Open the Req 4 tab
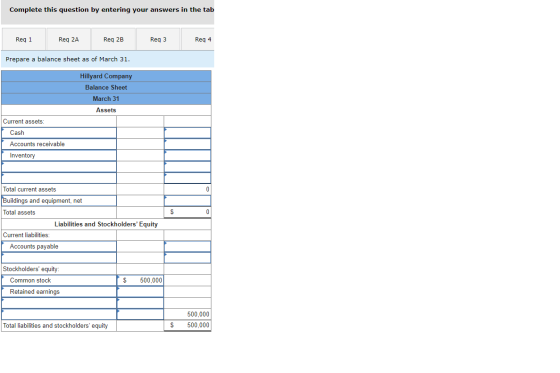Screen dimensions: 560x373 click(x=198, y=39)
